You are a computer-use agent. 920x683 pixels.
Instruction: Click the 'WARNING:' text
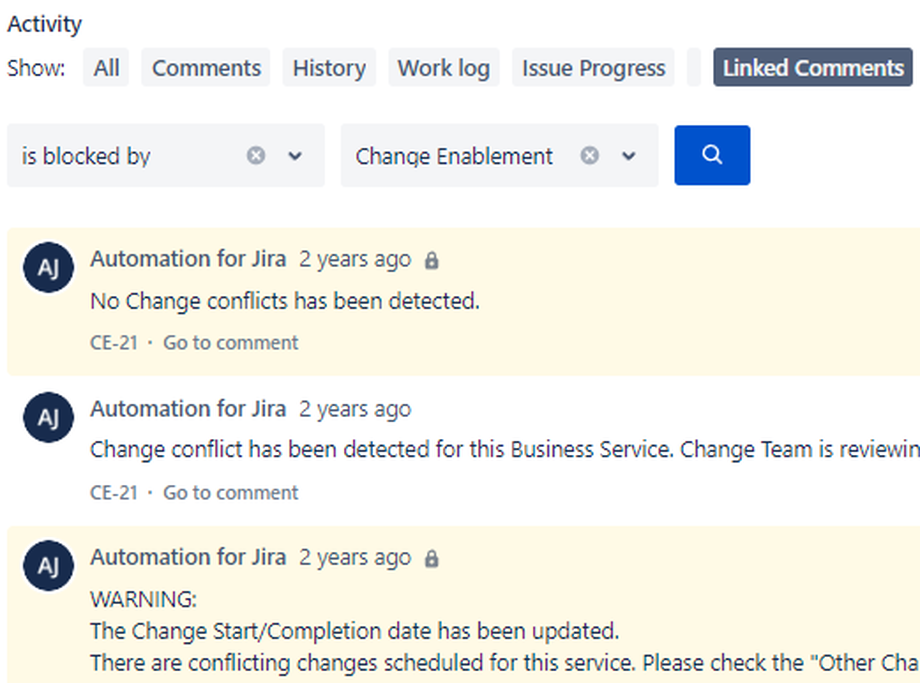coord(143,600)
